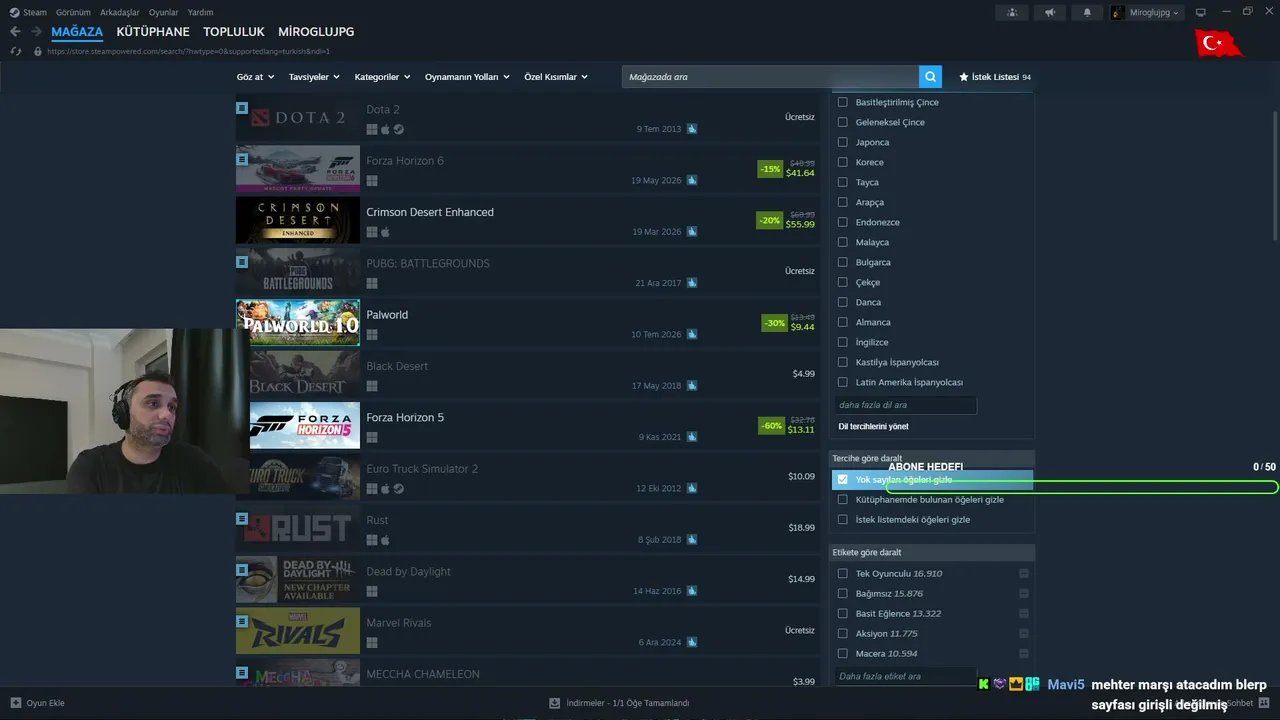Image resolution: width=1280 pixels, height=720 pixels.
Task: Exclude the Basit Eğlence tag
Action: 1024,614
